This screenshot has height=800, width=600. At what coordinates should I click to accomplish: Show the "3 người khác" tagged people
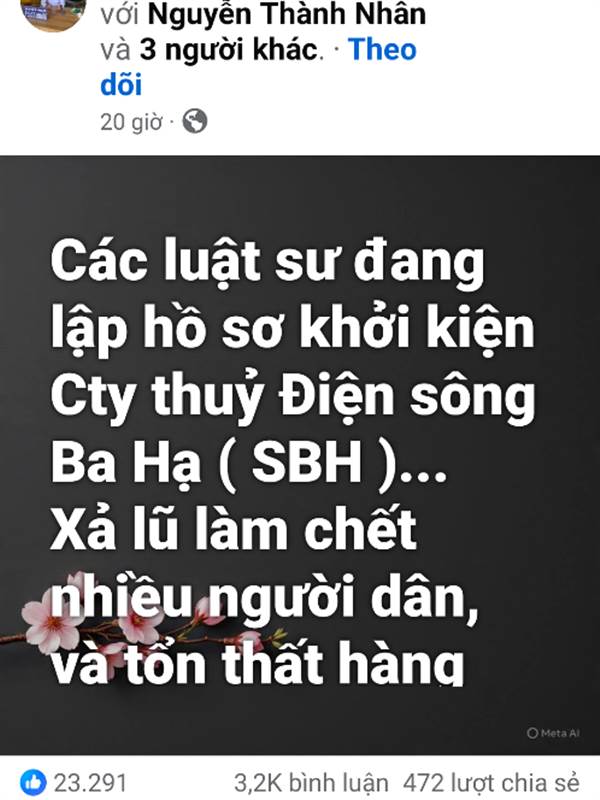230,49
